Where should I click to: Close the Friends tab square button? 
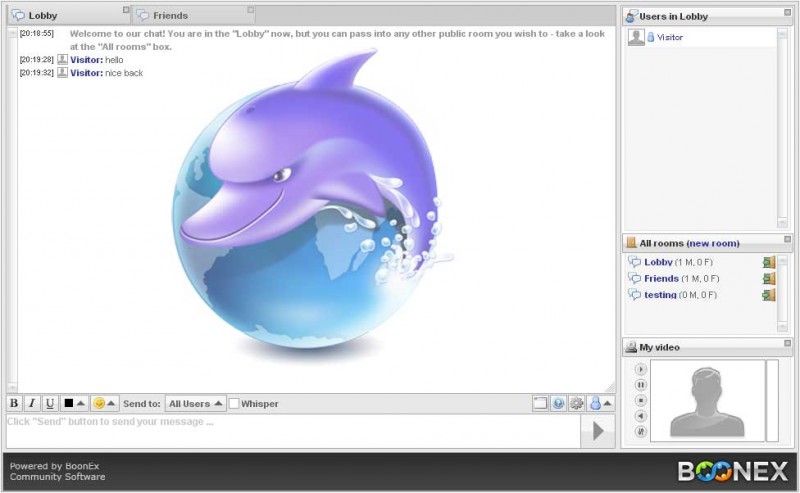[251, 10]
